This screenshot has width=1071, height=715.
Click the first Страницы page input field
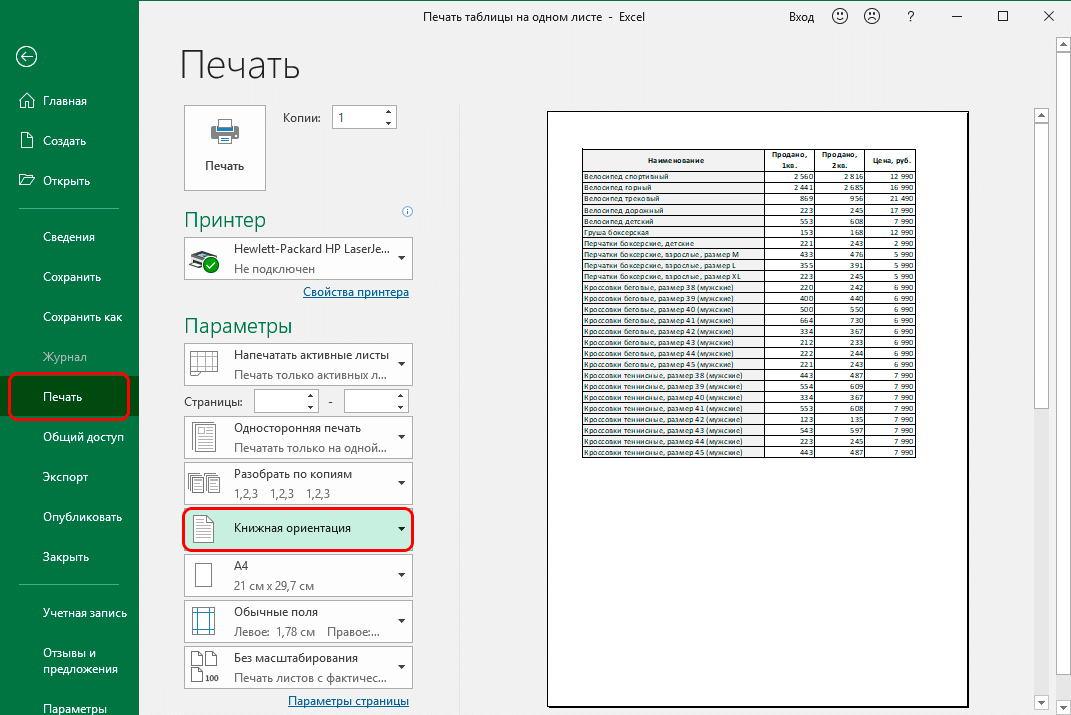278,401
